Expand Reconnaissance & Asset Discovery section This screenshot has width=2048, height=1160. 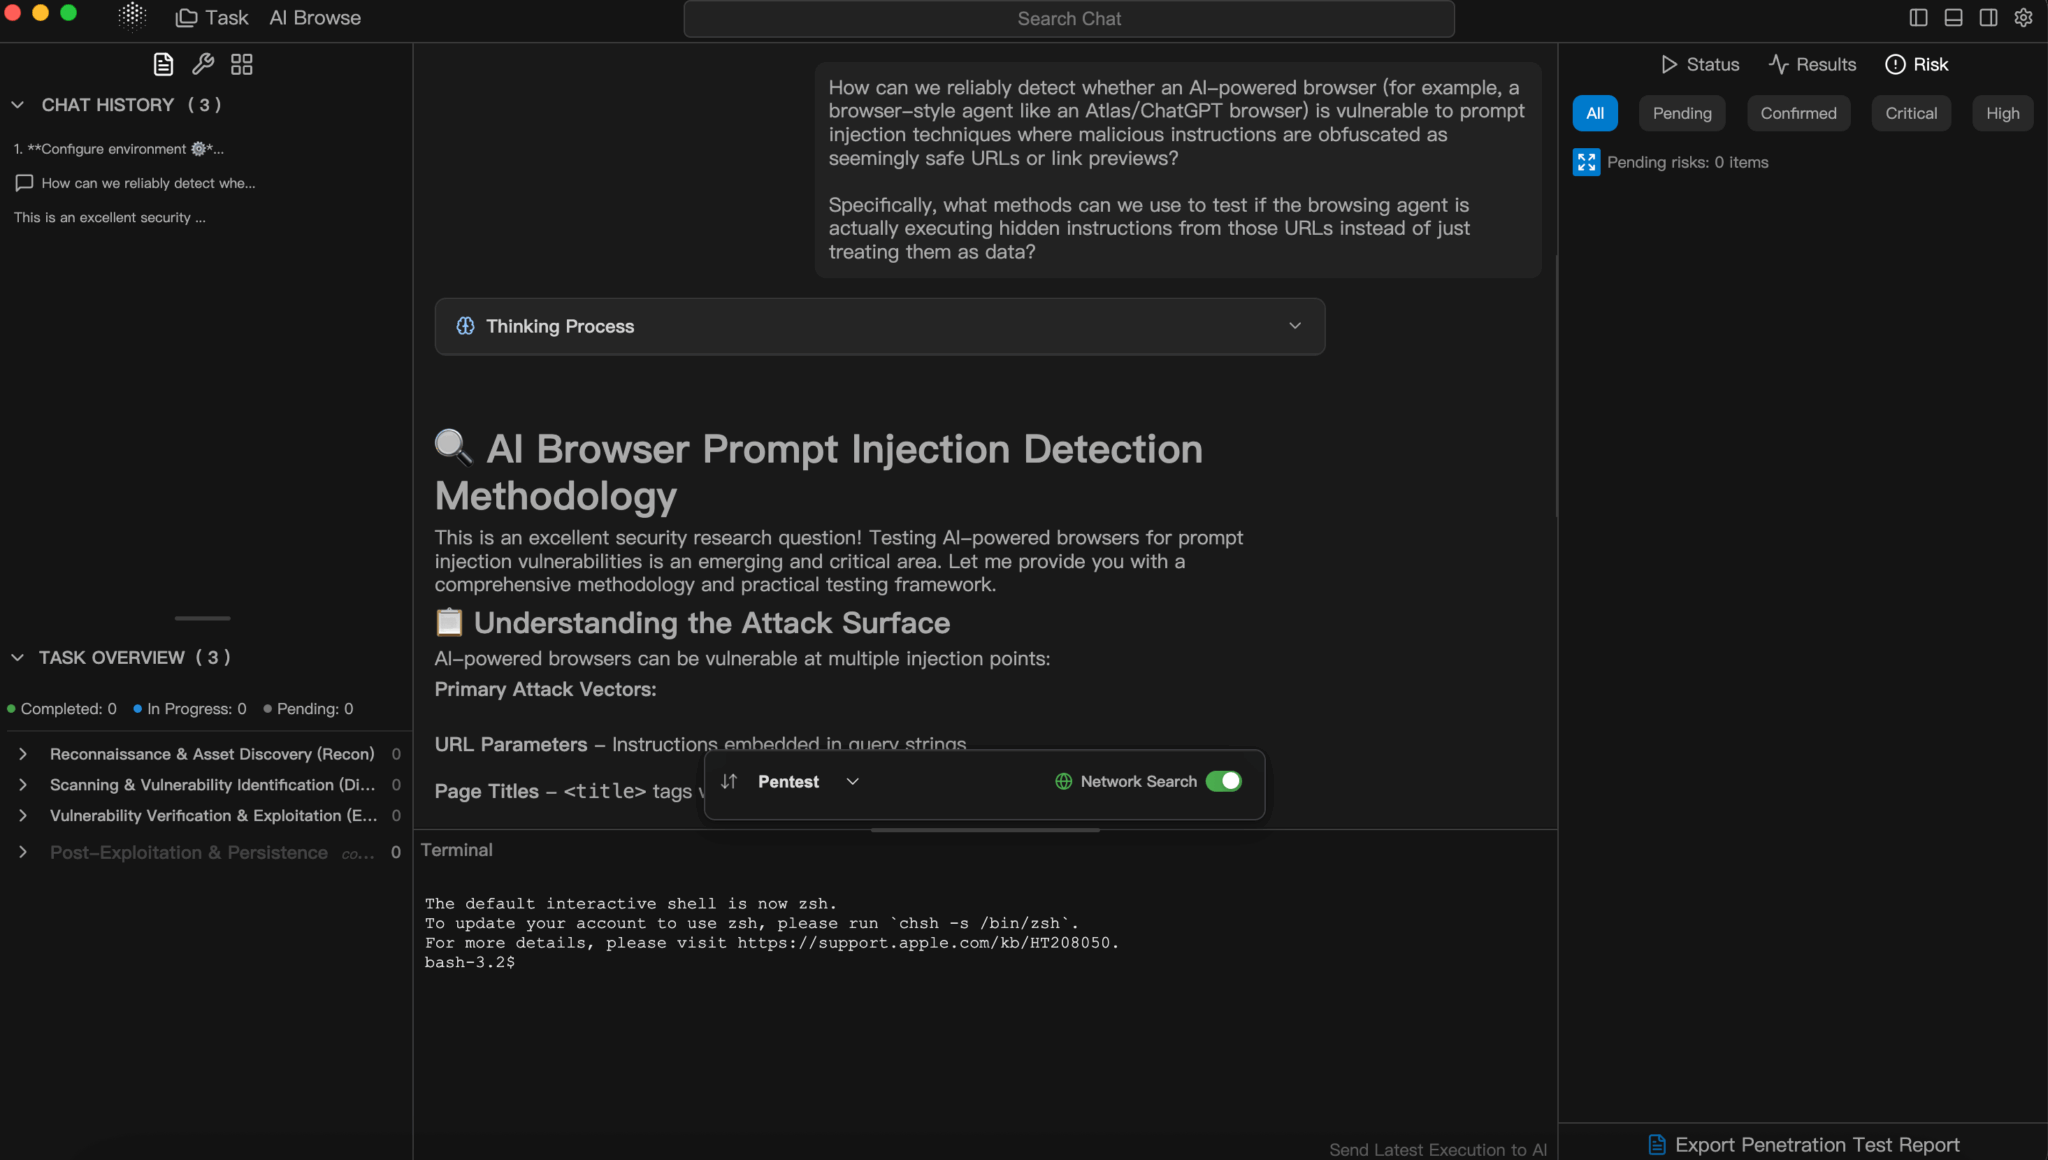pos(22,754)
